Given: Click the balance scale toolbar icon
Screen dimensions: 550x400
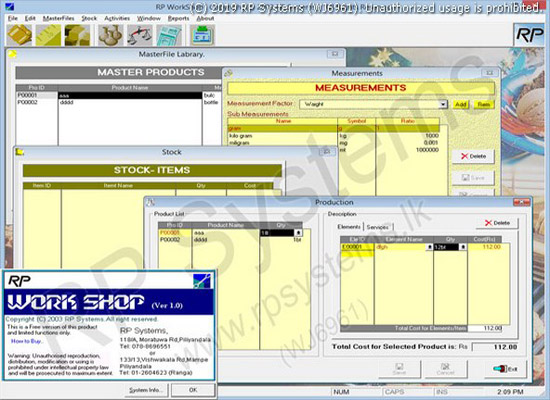Looking at the screenshot, I should [140, 35].
